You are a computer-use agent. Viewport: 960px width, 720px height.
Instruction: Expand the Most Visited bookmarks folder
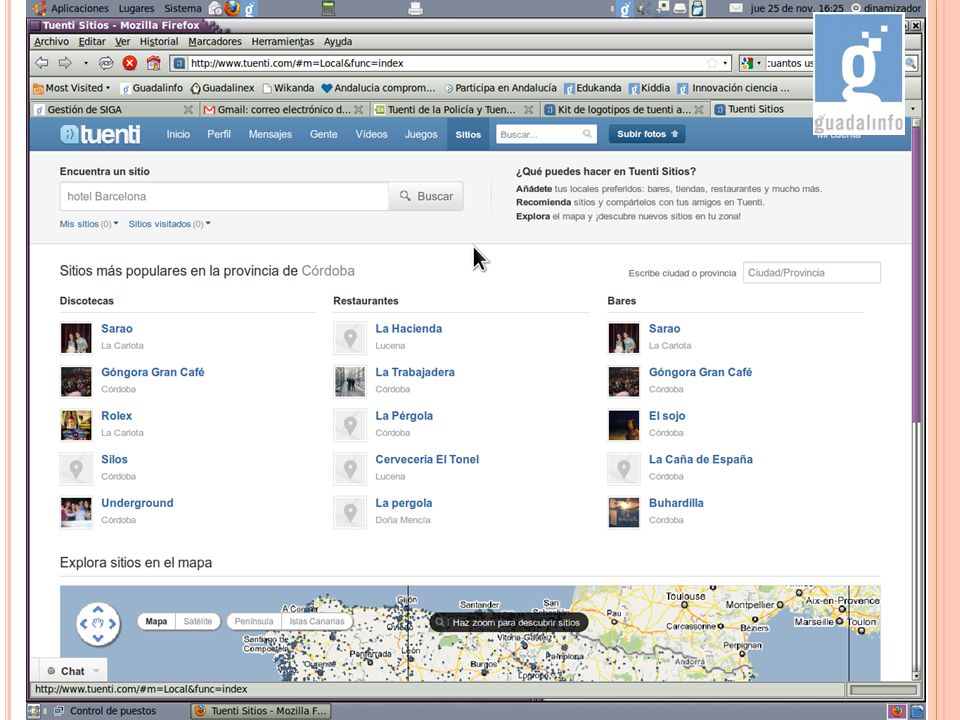(72, 88)
